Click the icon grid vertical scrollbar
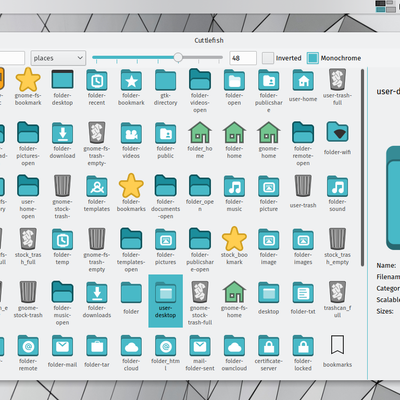The width and height of the screenshot is (400, 400). [x=362, y=168]
